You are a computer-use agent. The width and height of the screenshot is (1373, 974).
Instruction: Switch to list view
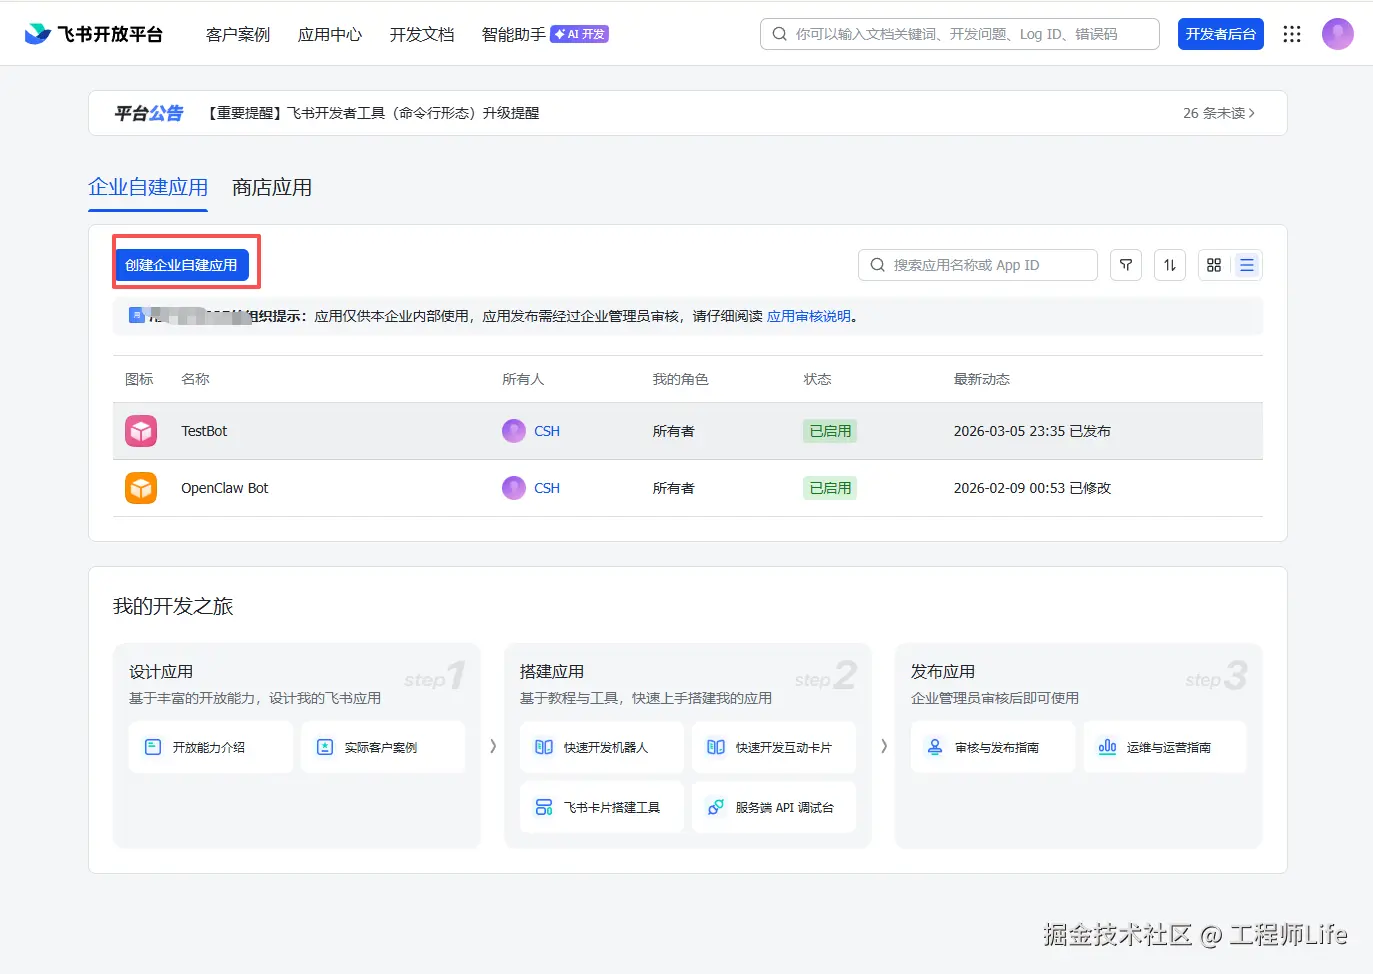pyautogui.click(x=1246, y=265)
